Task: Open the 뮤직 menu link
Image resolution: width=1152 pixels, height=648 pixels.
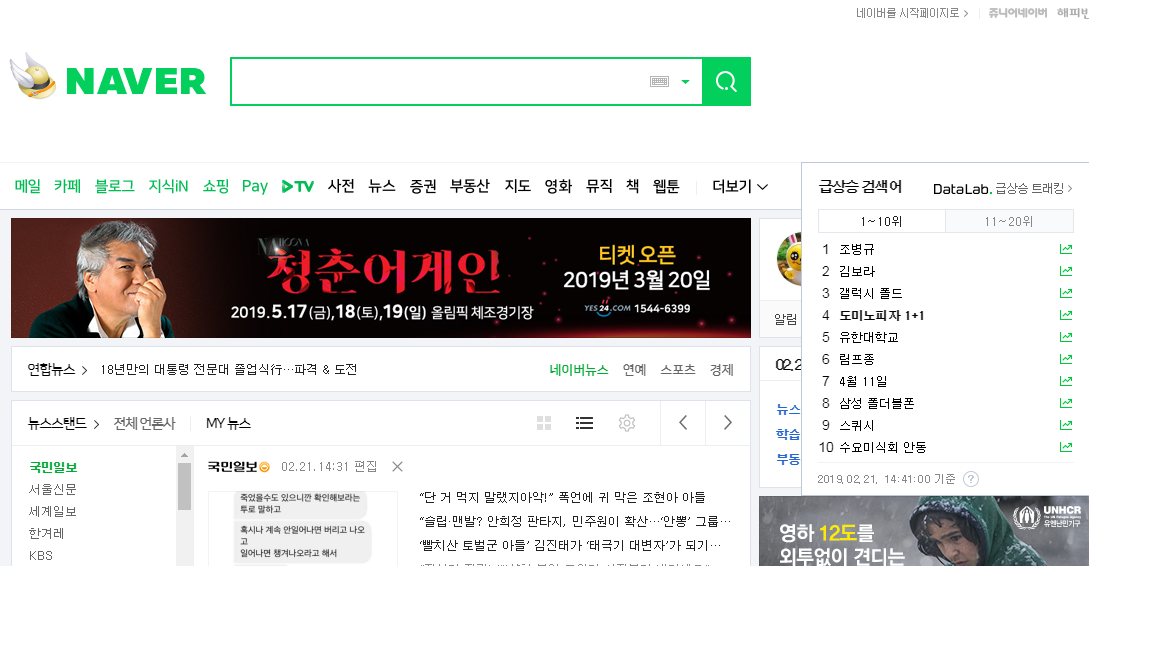Action: (599, 186)
